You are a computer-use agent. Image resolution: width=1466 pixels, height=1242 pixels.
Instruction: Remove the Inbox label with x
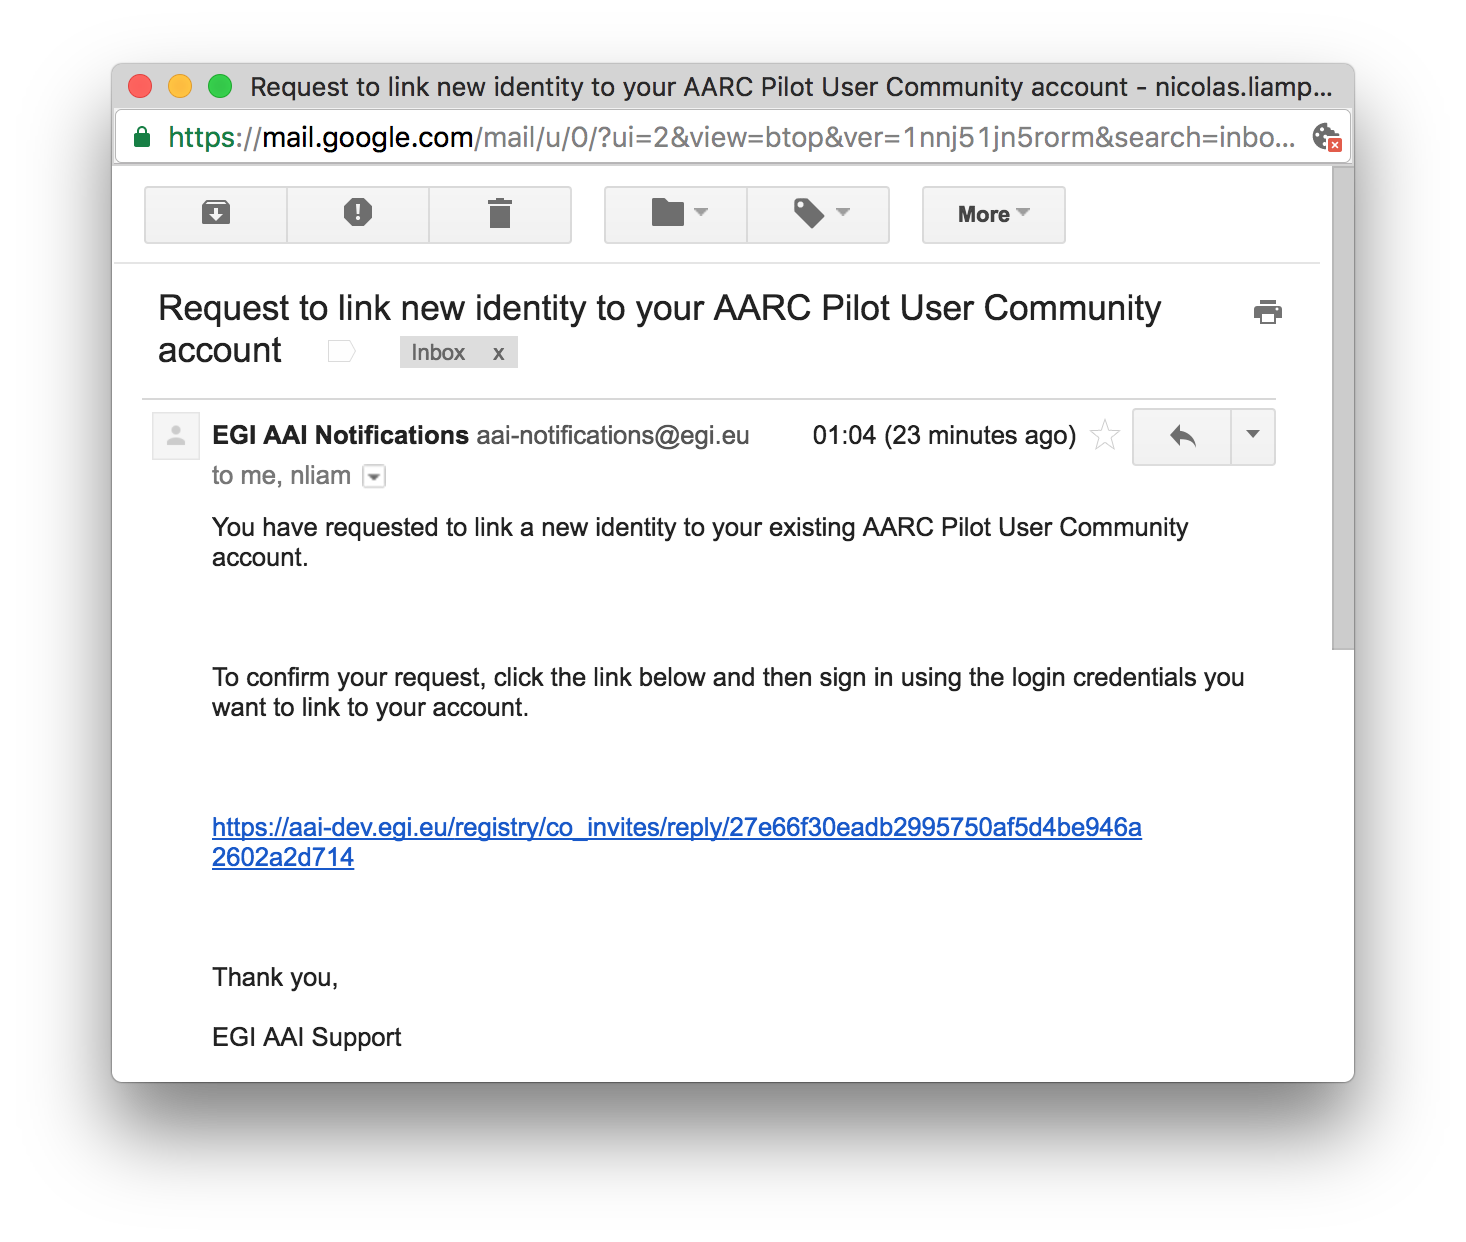click(498, 353)
